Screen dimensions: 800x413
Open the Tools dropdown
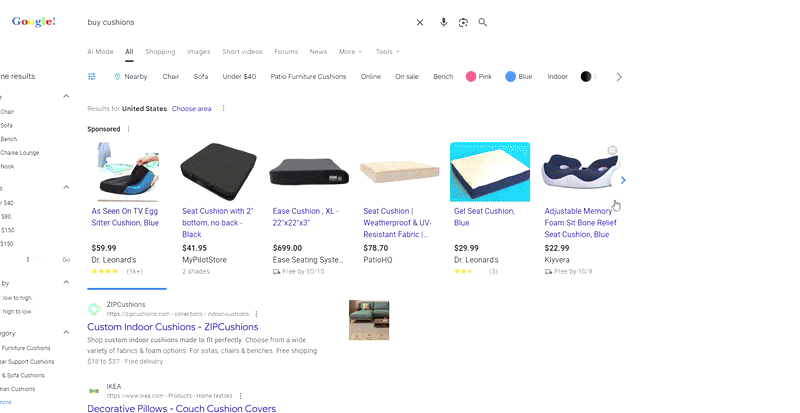click(387, 52)
